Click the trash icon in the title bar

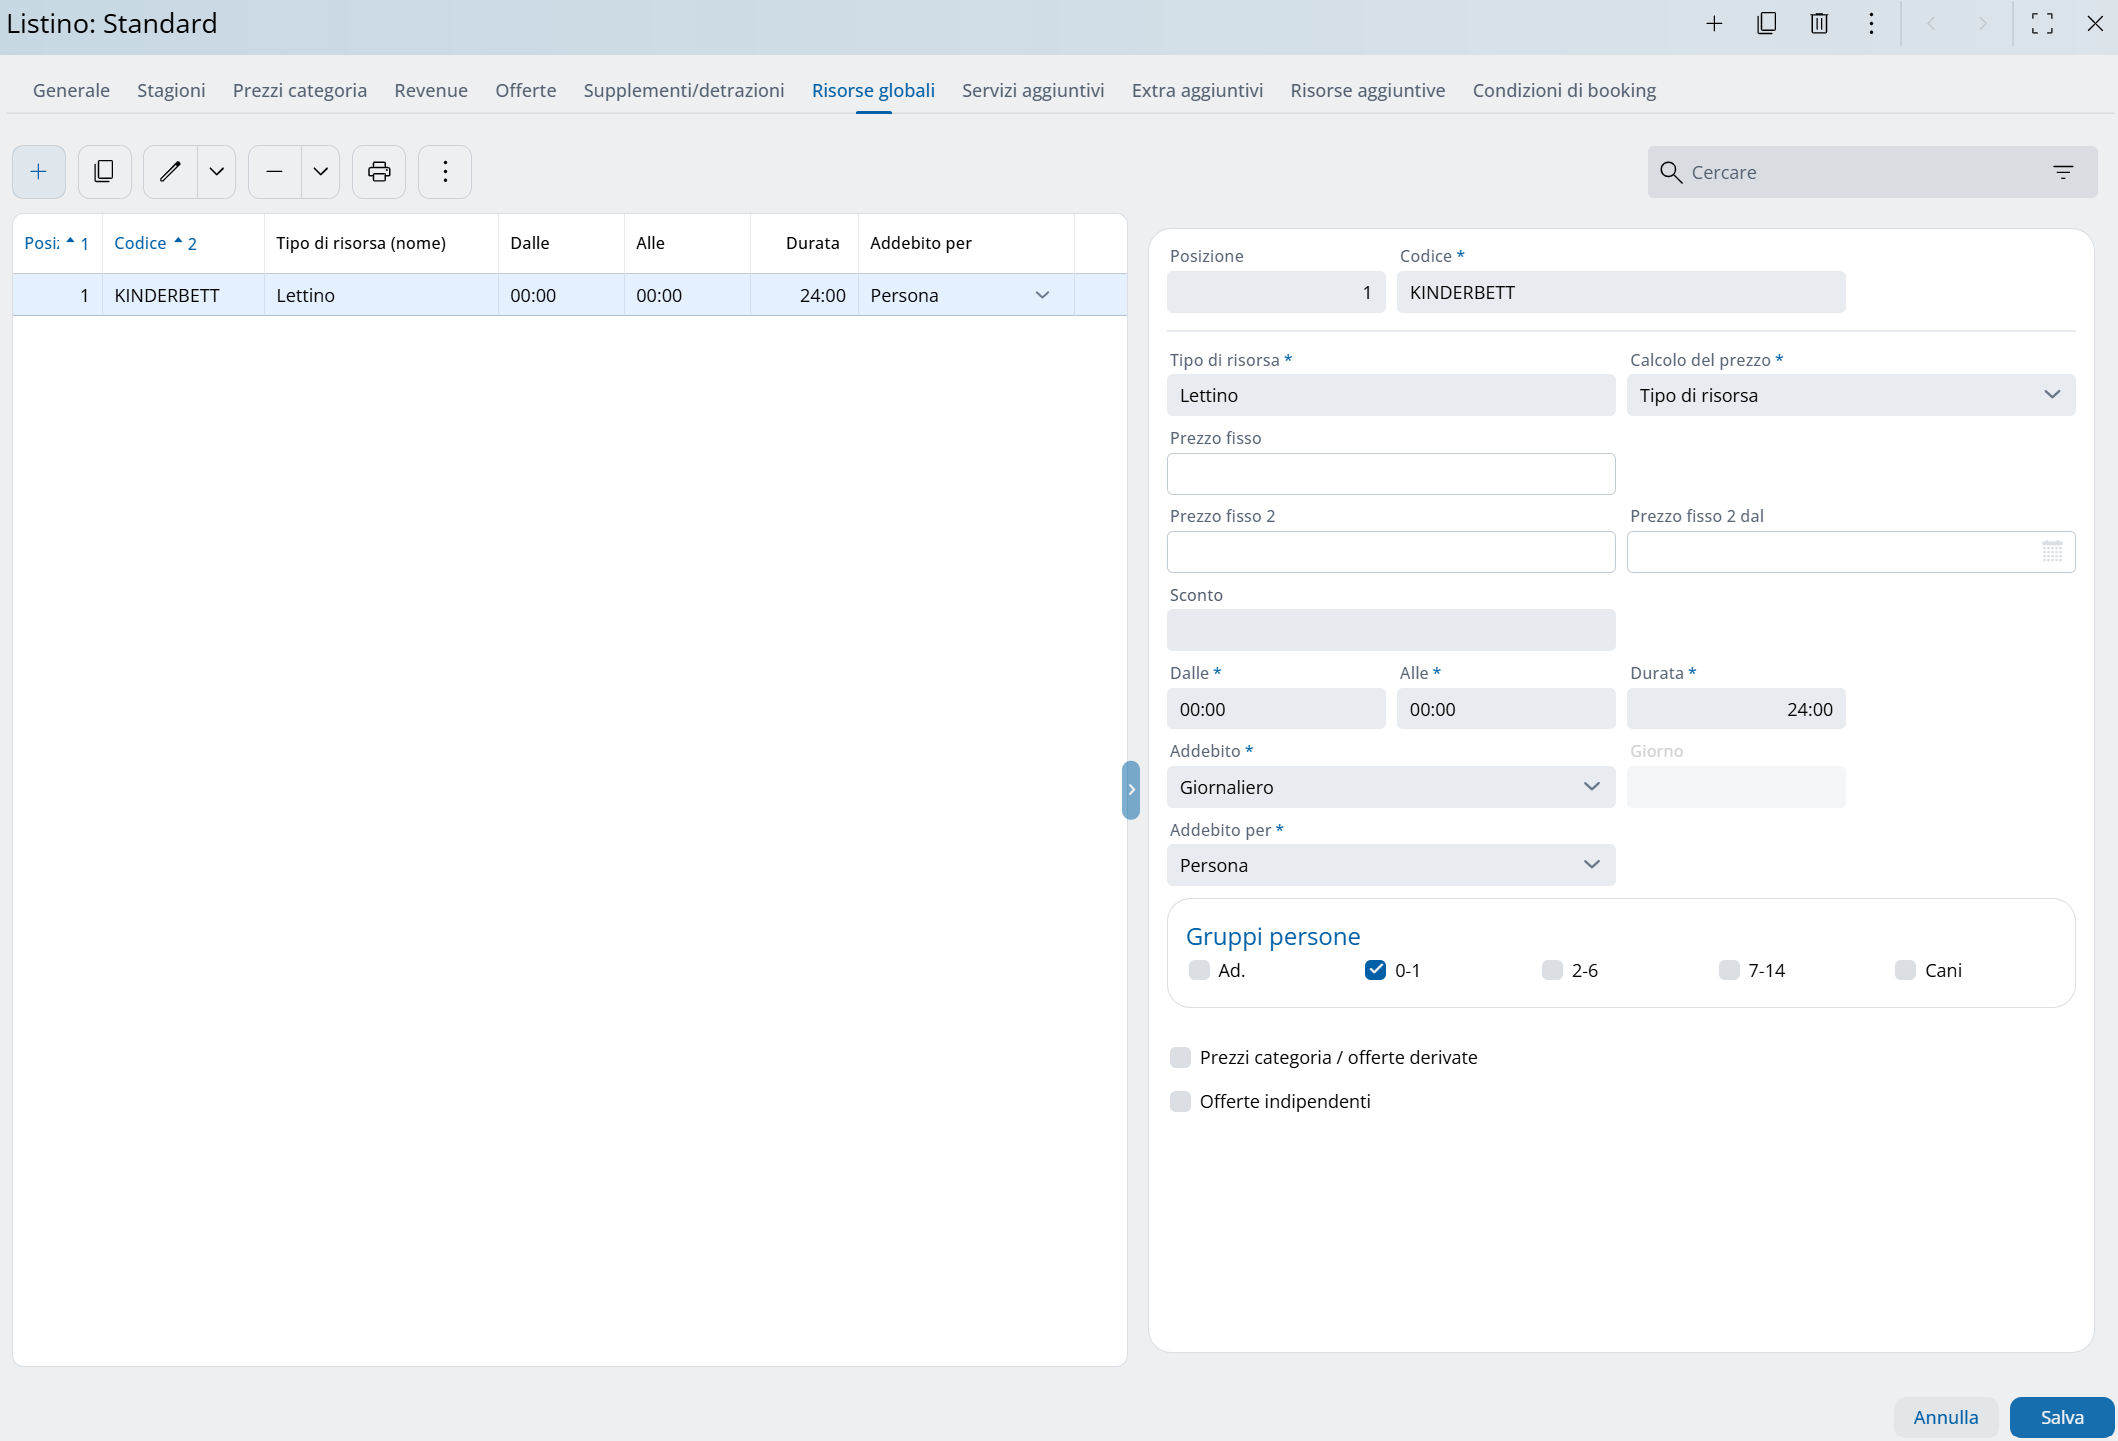[1819, 24]
